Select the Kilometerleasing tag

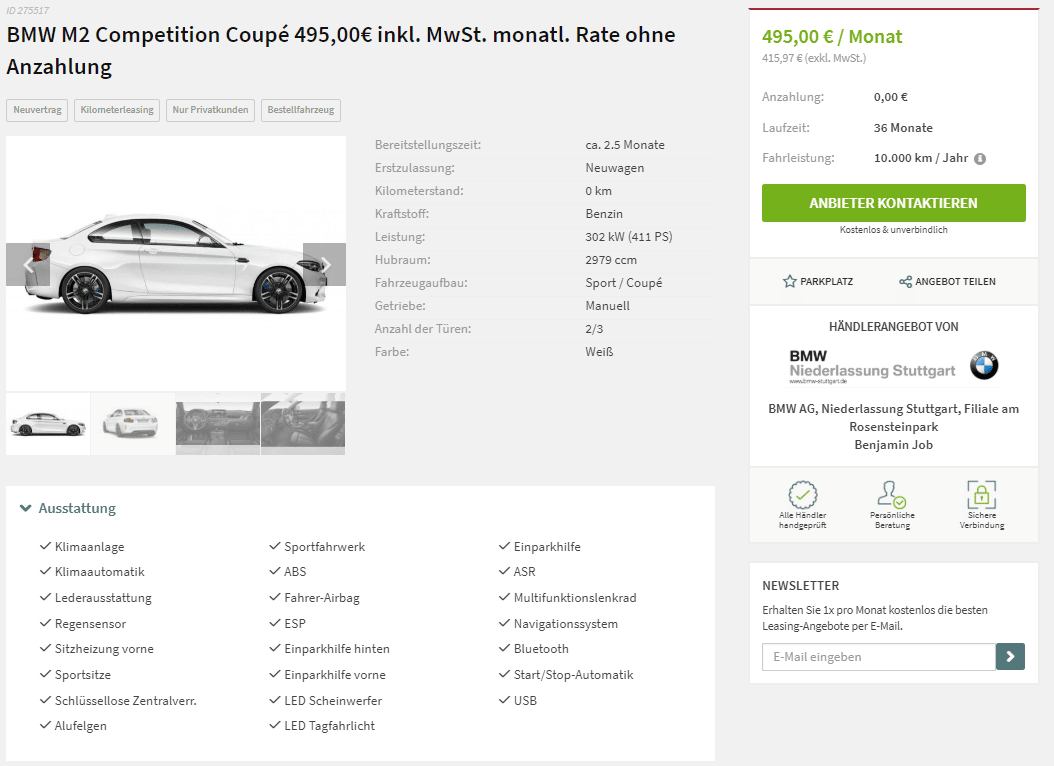point(117,110)
